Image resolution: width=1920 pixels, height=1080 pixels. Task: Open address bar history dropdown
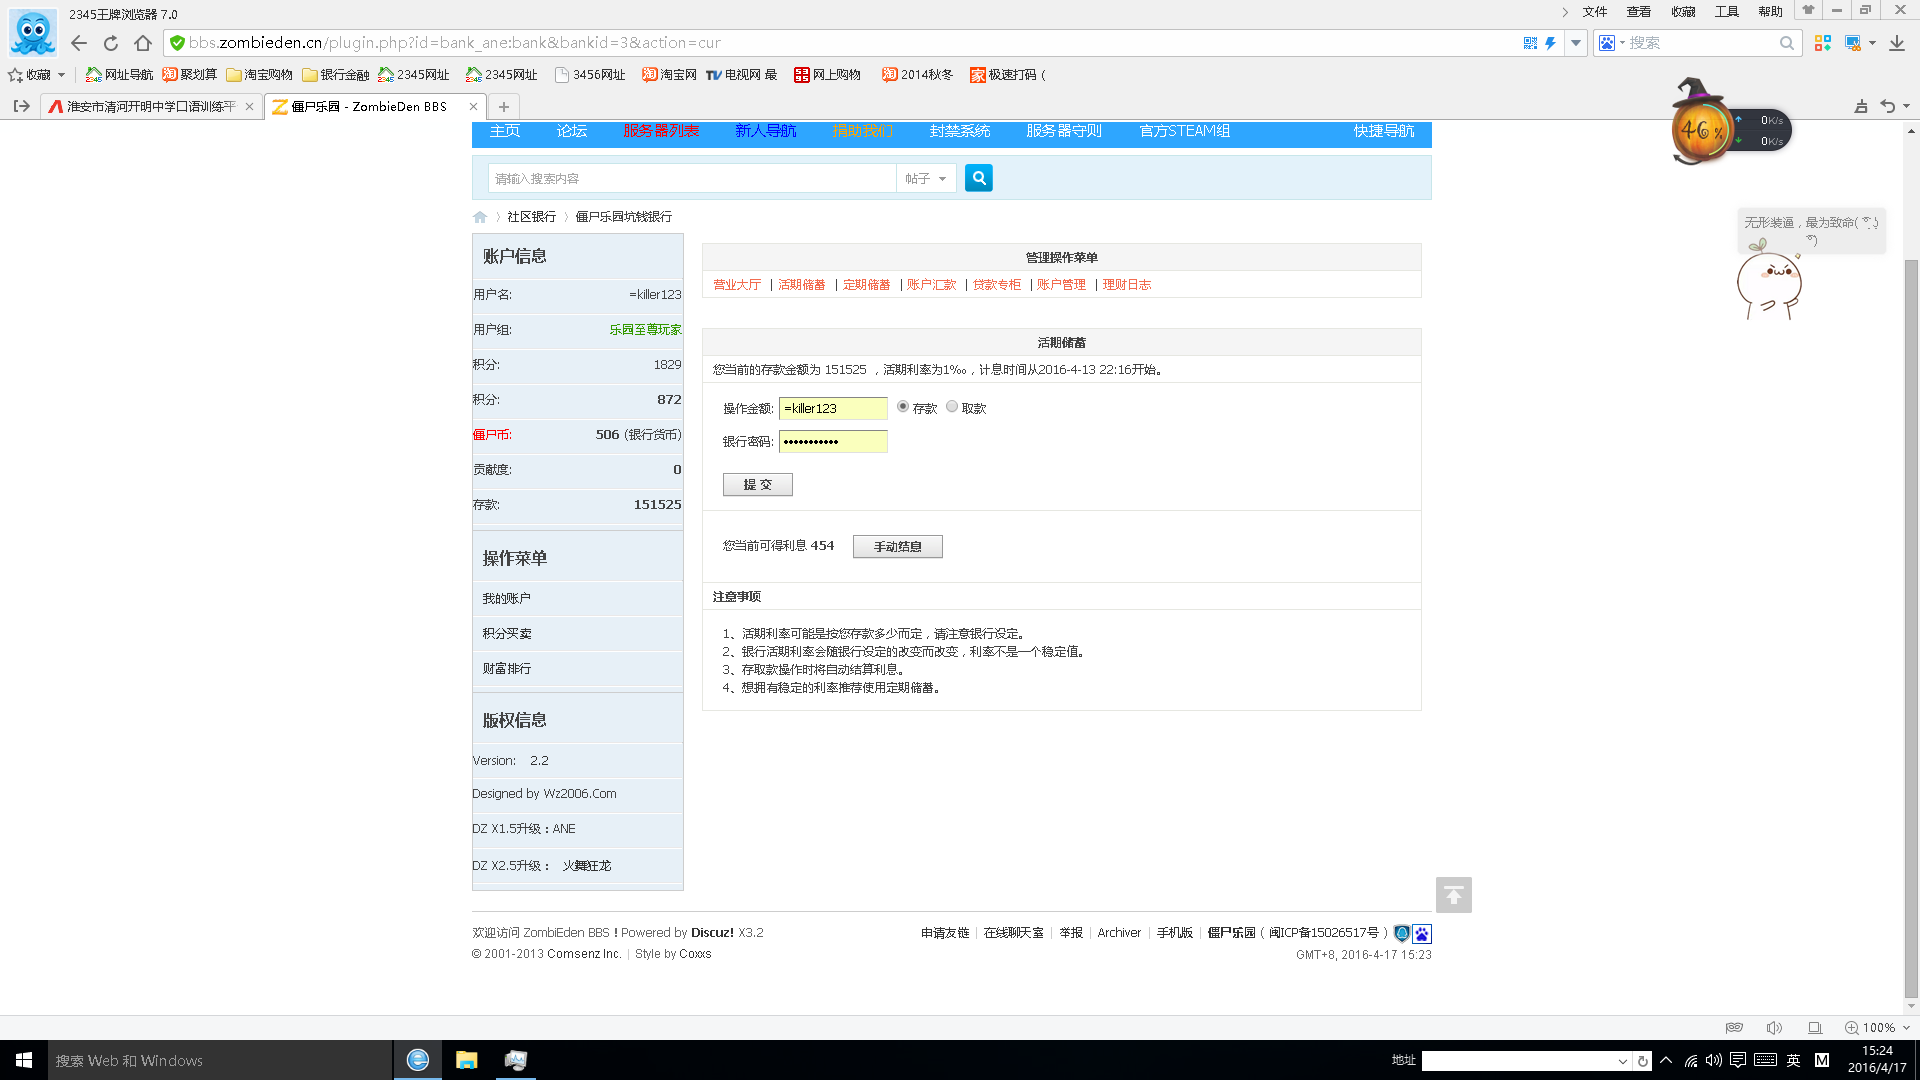point(1576,43)
